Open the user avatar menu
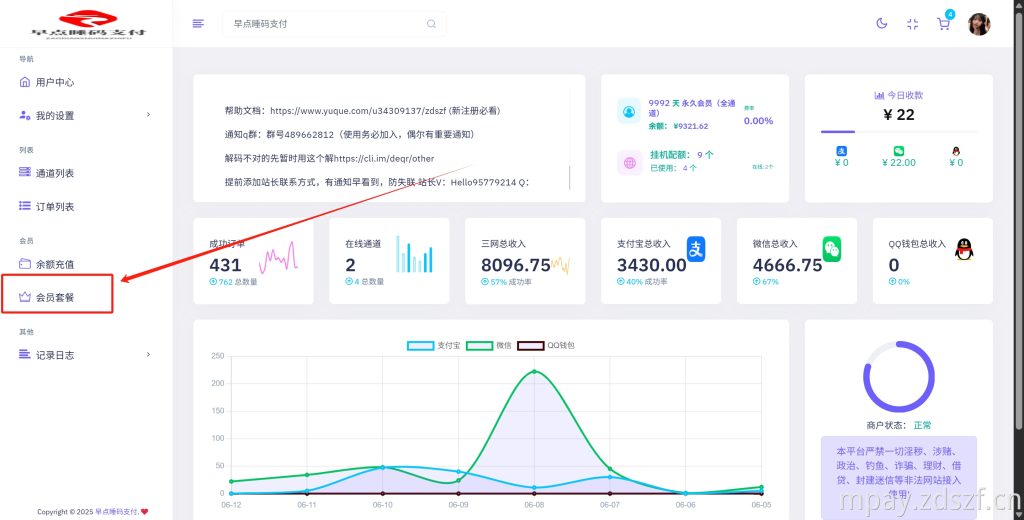This screenshot has width=1024, height=520. (979, 24)
